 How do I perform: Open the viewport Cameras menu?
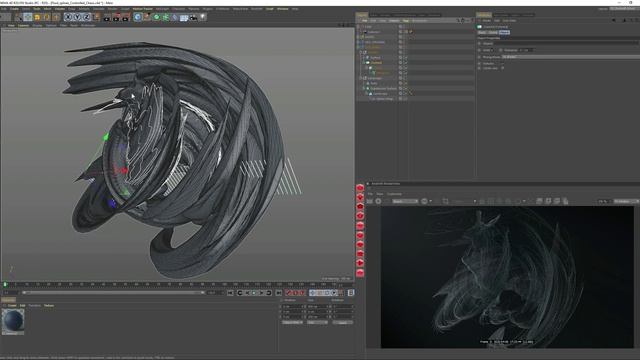(23, 25)
